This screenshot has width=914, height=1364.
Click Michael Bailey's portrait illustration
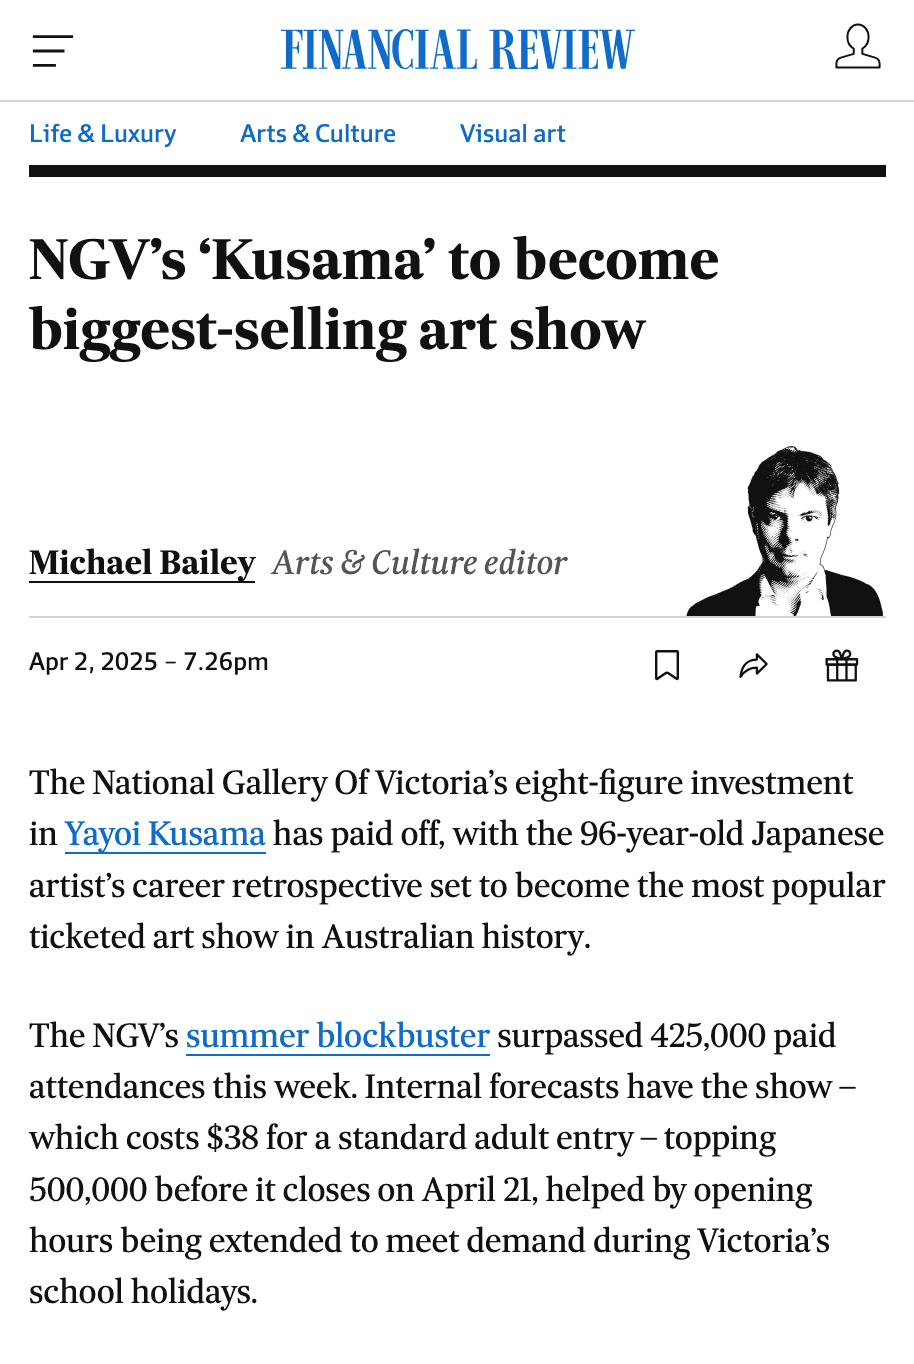789,532
